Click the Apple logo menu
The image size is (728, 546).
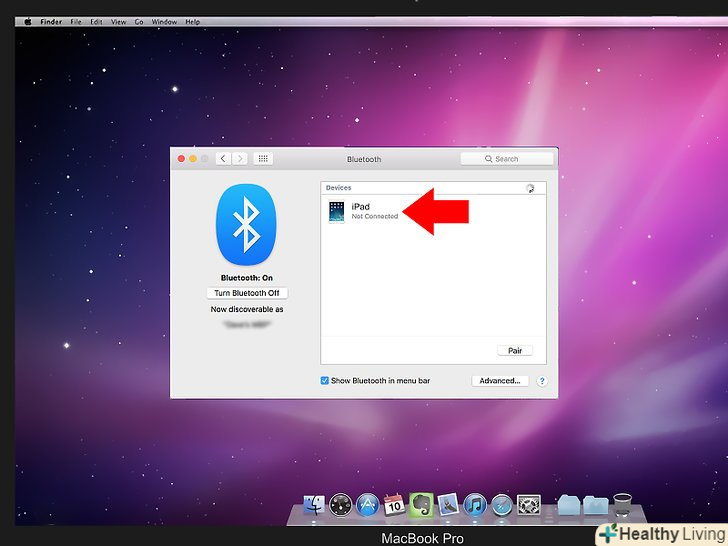coord(28,21)
